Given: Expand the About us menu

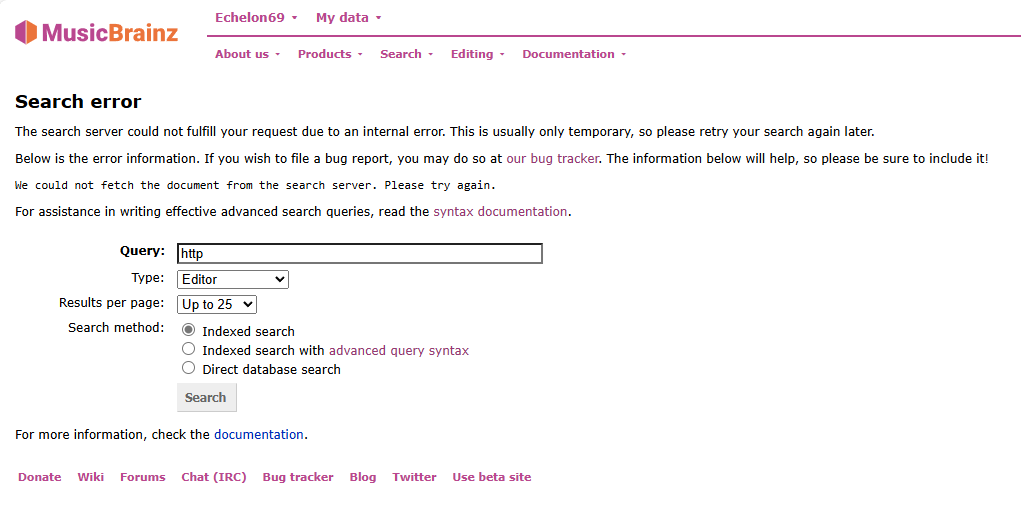Looking at the screenshot, I should click(247, 54).
